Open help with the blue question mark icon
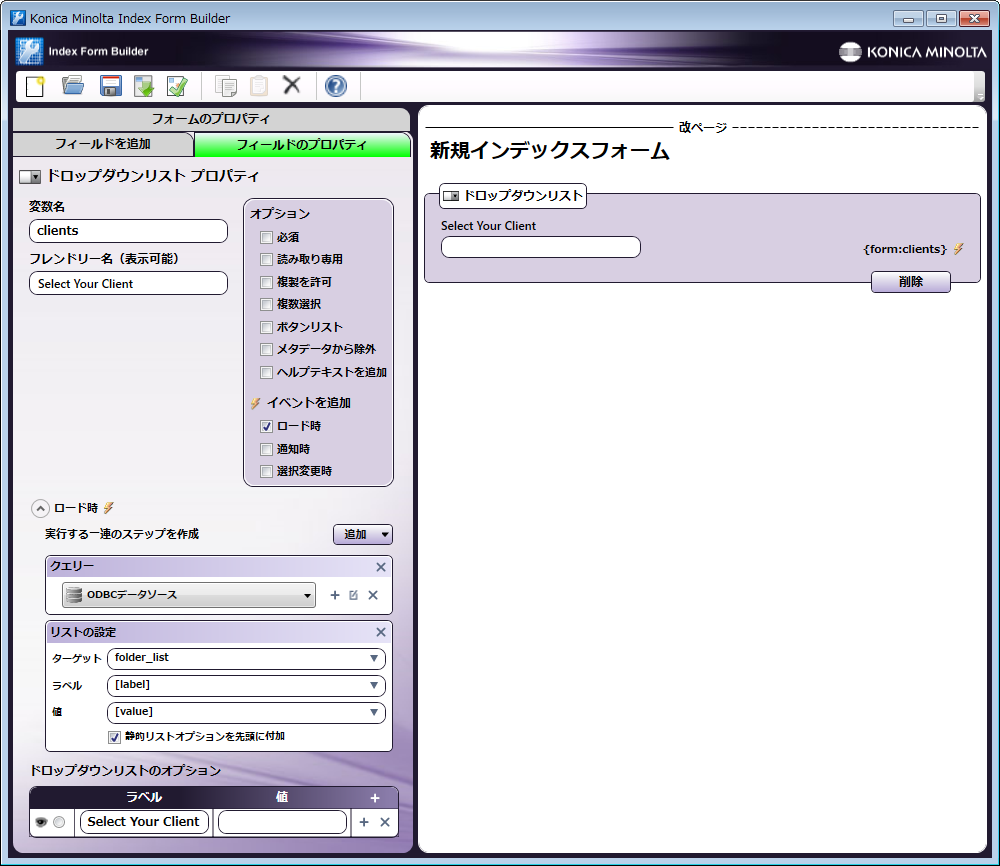 coord(335,86)
